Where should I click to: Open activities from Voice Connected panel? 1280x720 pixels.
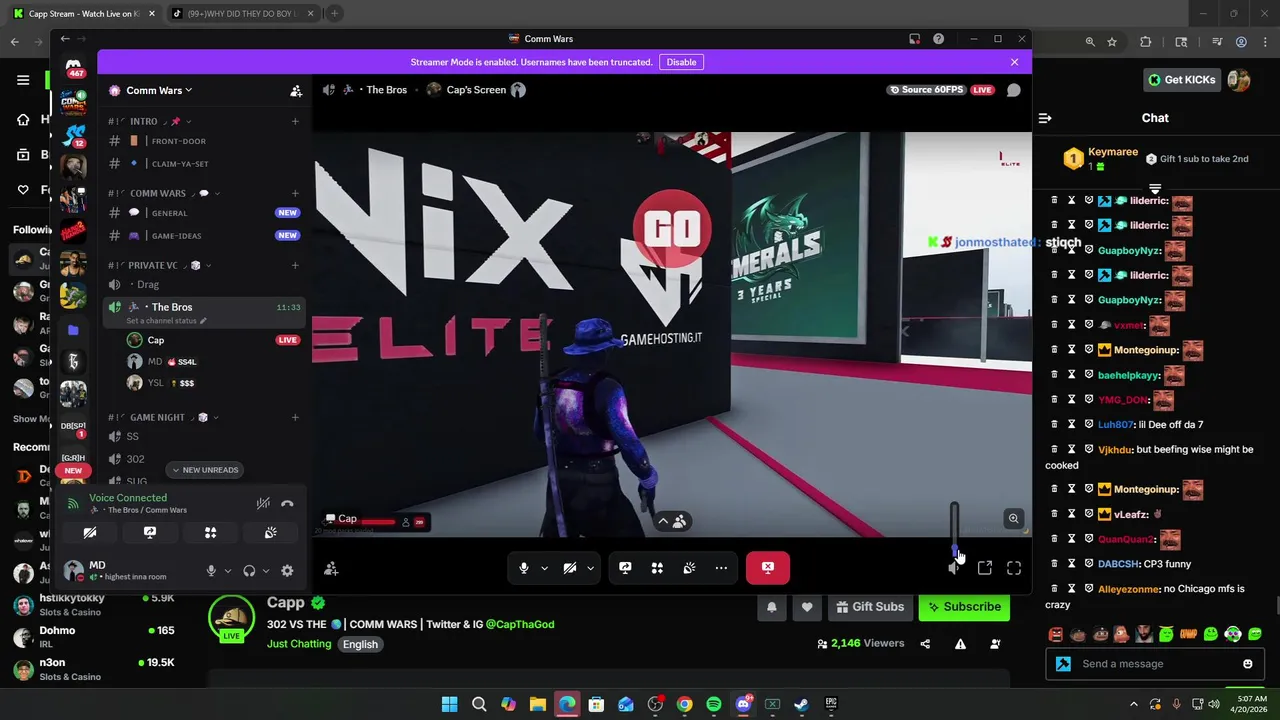(x=210, y=533)
